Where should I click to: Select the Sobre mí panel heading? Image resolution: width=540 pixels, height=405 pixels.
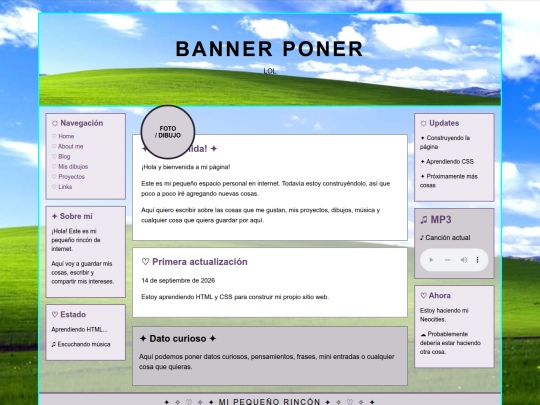pos(72,216)
